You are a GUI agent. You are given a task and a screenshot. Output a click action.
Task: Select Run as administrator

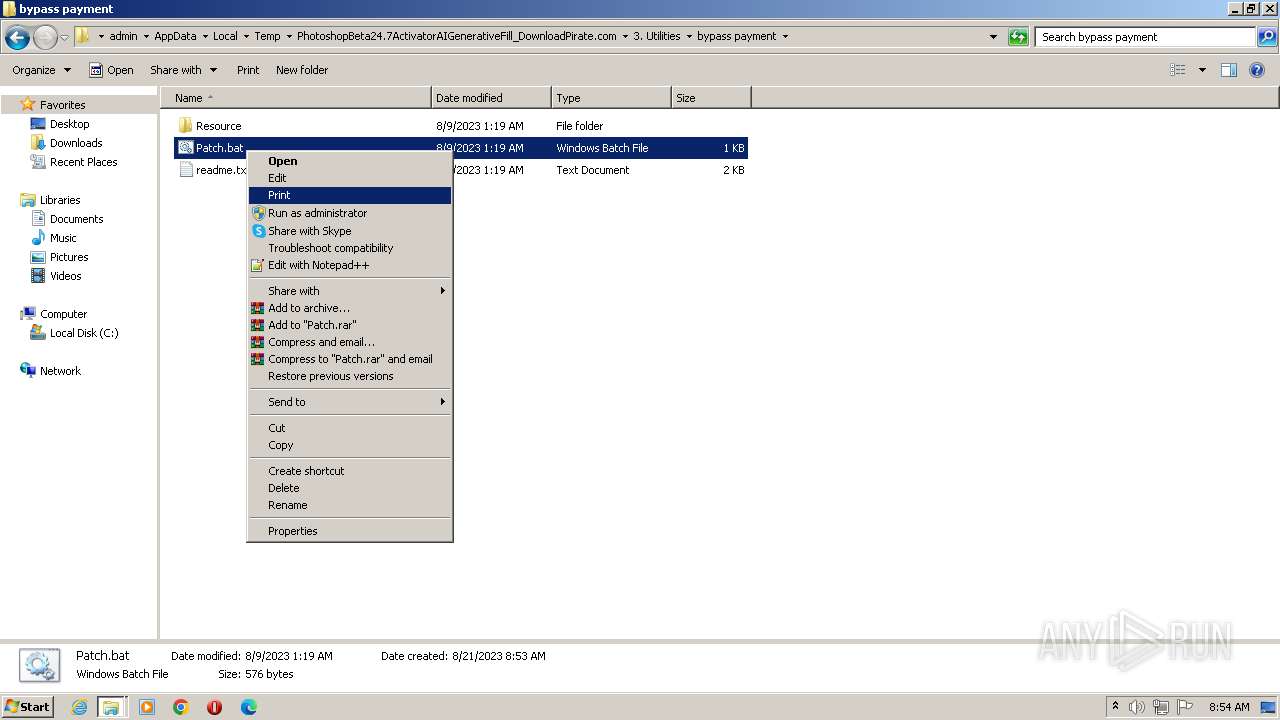(x=350, y=213)
